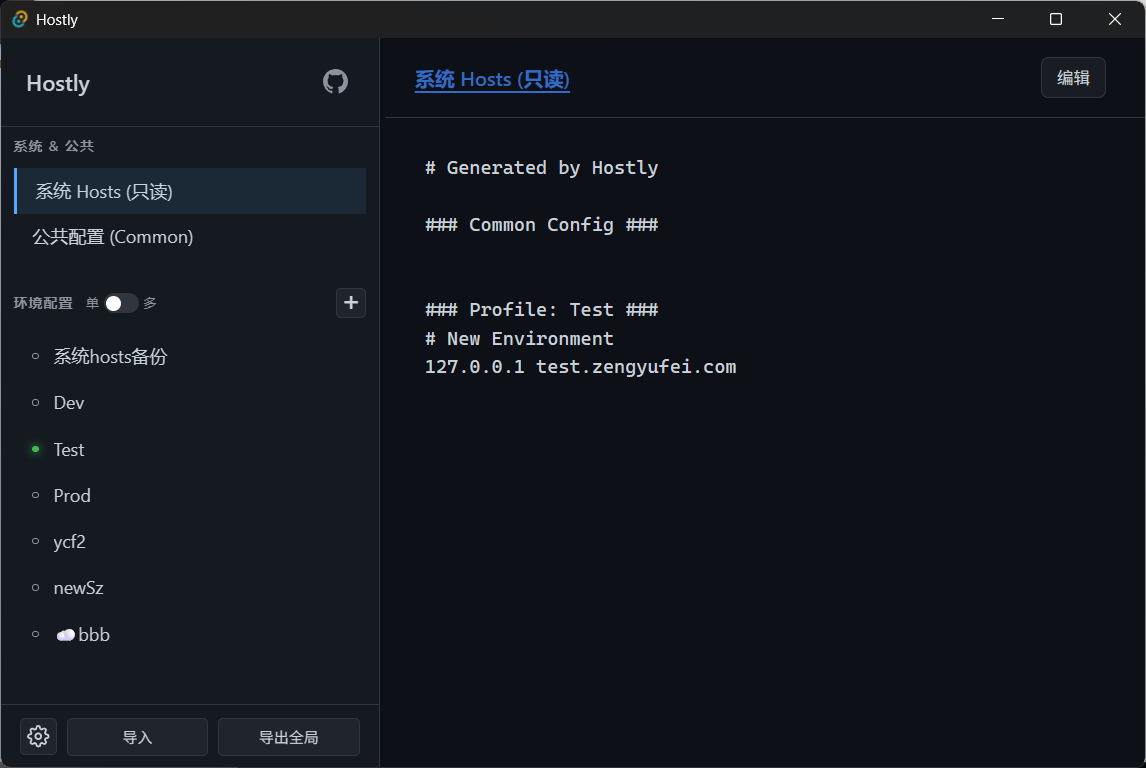Click the cloud sync icon beside bbb
This screenshot has height=768, width=1146.
tap(65, 634)
